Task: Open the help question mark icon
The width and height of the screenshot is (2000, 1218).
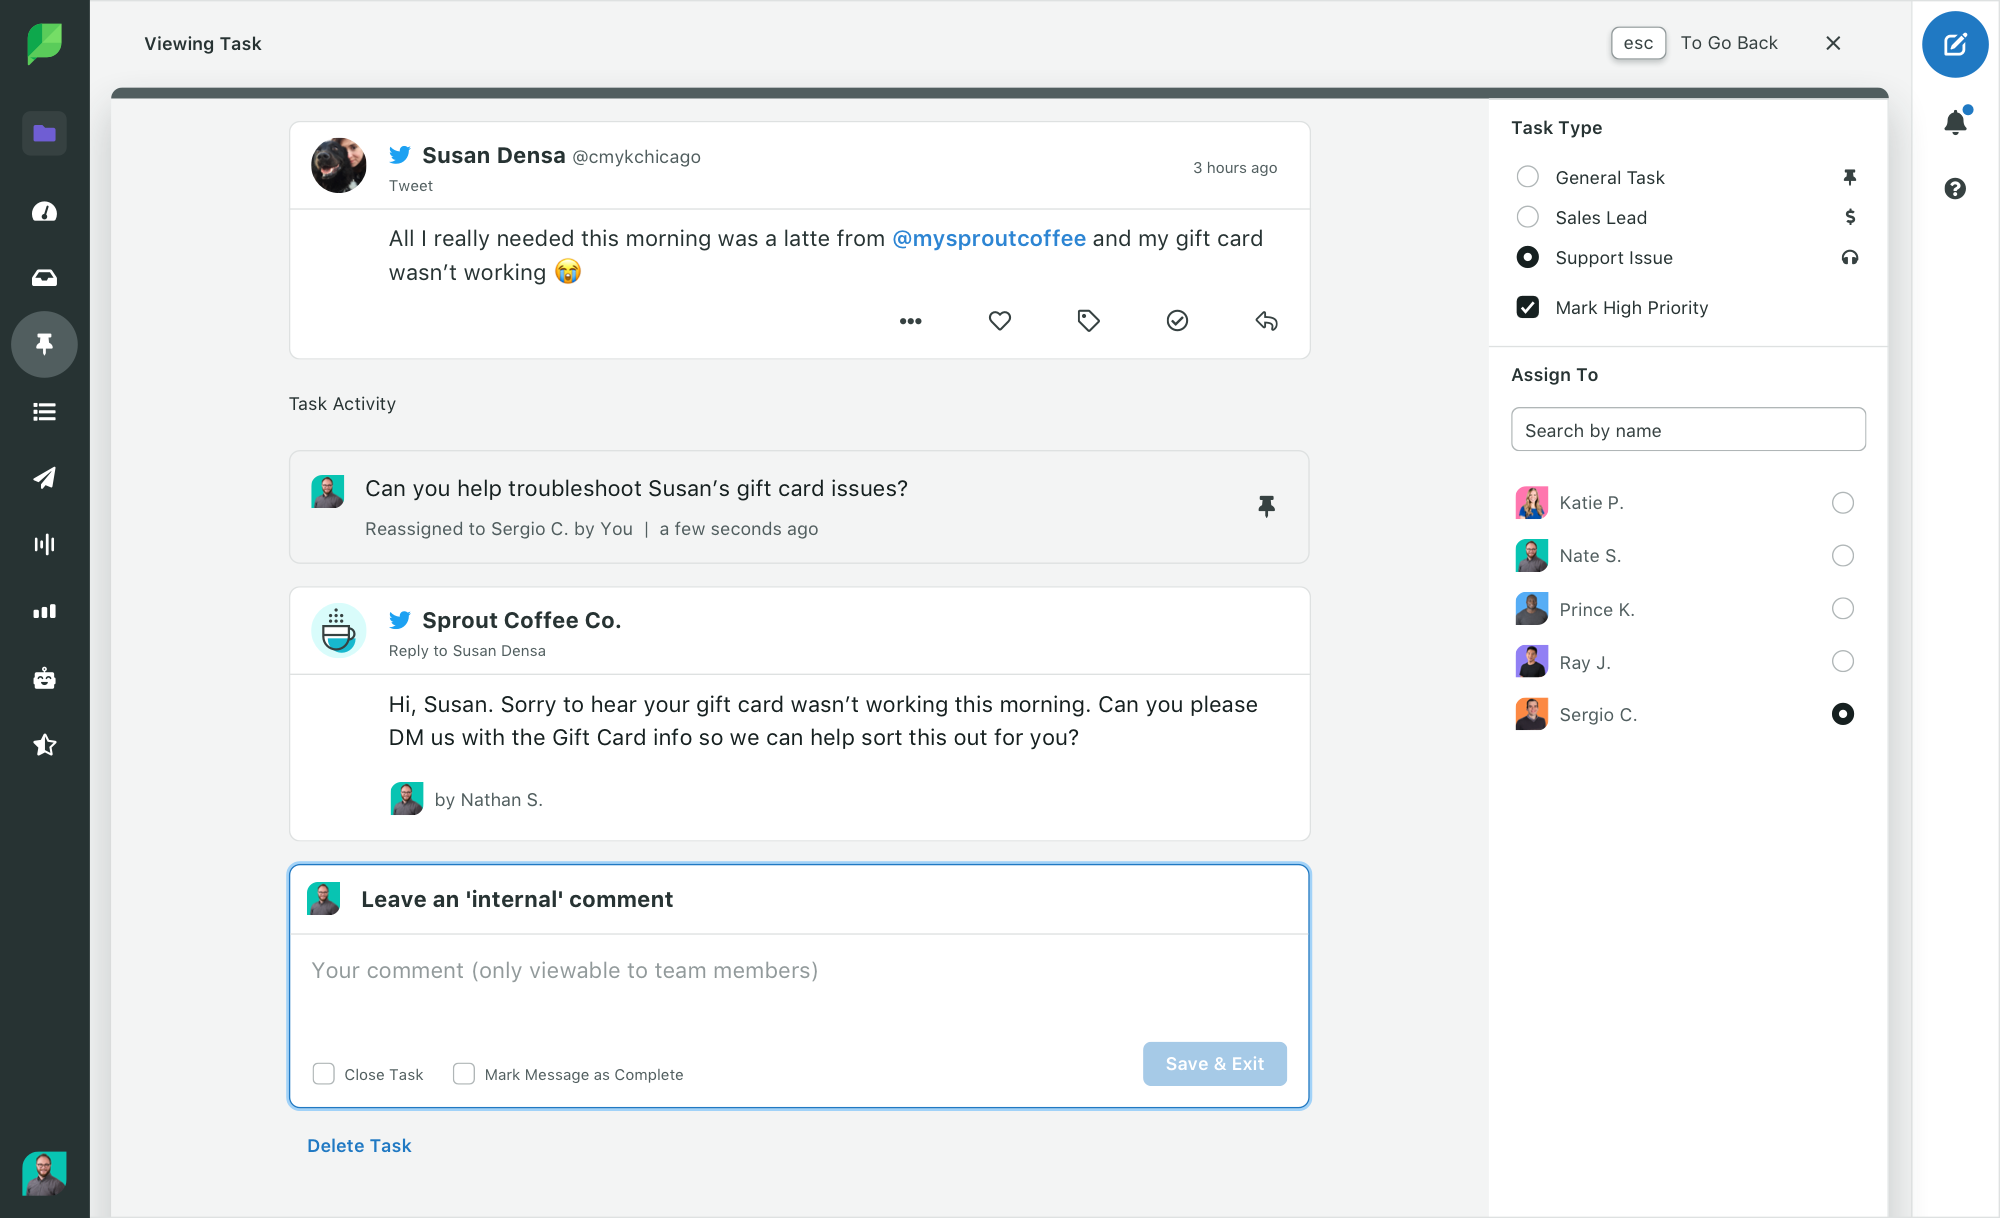Action: [1955, 189]
